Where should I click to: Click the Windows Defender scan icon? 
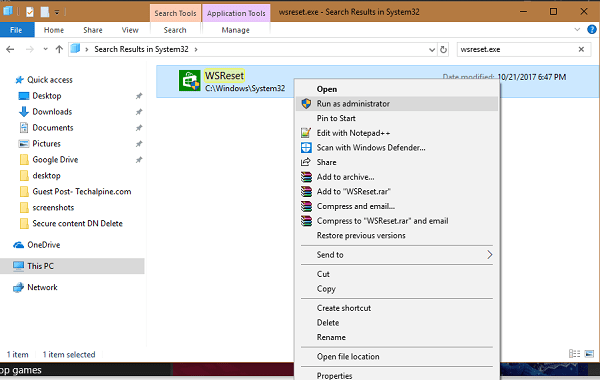[306, 148]
